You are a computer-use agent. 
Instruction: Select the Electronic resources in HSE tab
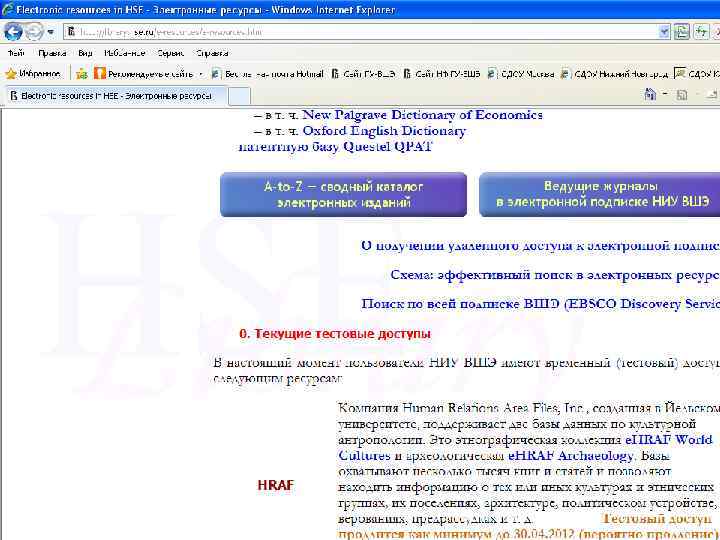tap(115, 96)
